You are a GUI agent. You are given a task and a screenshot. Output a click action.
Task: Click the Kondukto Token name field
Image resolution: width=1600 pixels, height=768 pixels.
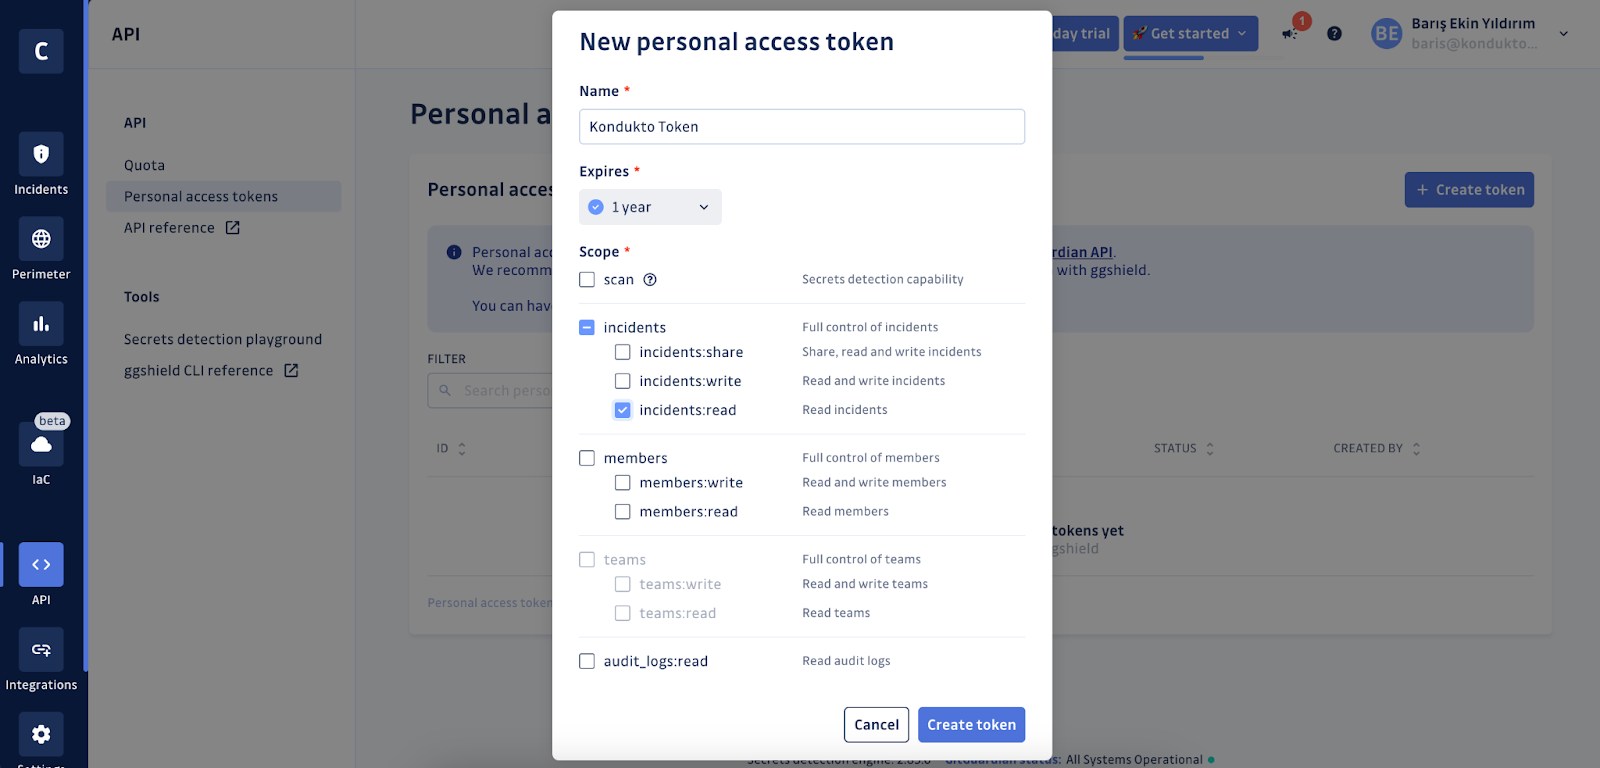(801, 126)
